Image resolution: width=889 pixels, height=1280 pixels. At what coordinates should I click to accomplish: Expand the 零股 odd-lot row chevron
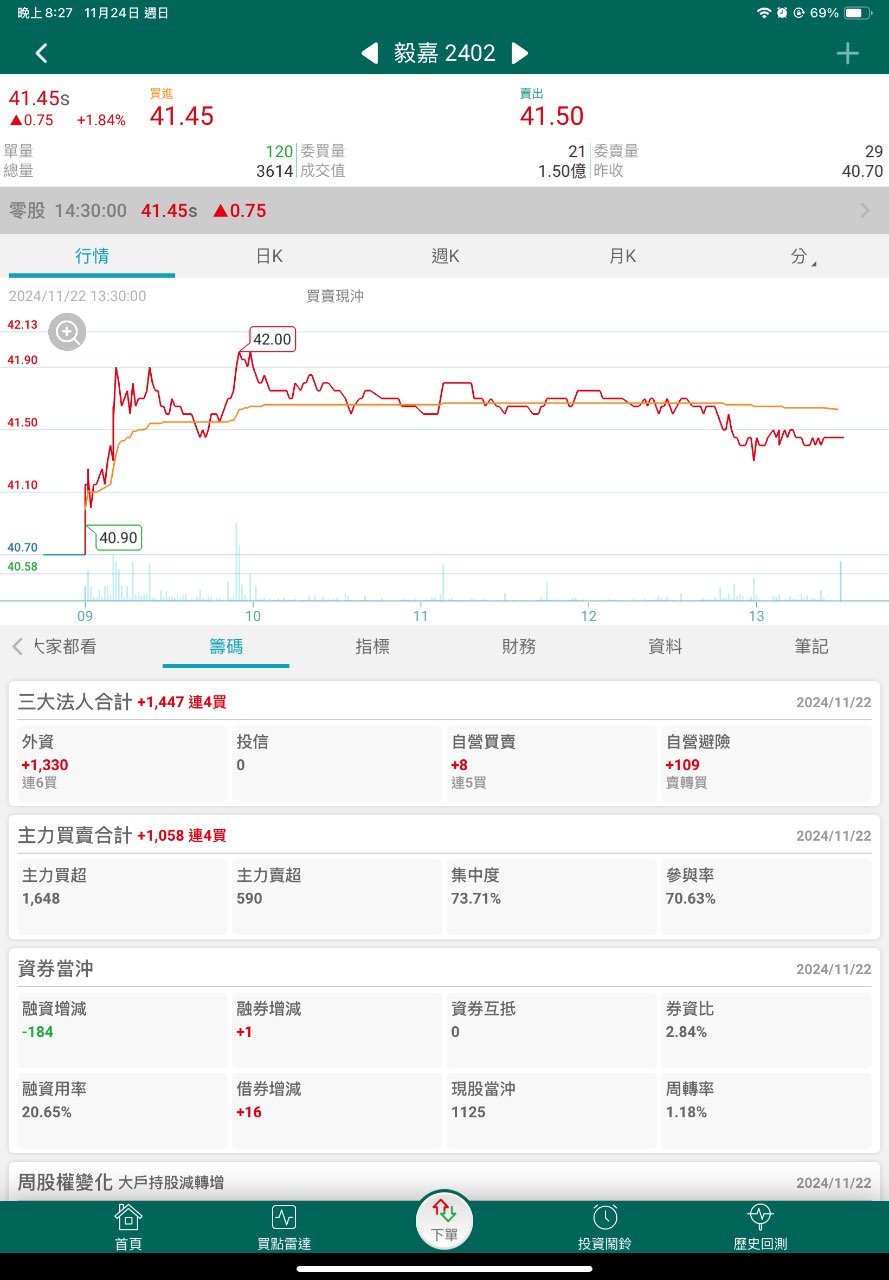865,210
